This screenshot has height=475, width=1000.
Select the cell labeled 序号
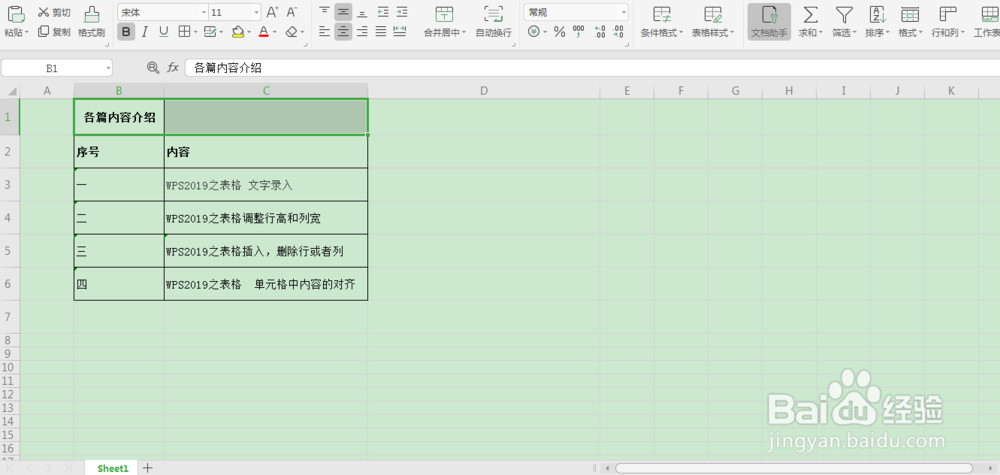pyautogui.click(x=119, y=152)
